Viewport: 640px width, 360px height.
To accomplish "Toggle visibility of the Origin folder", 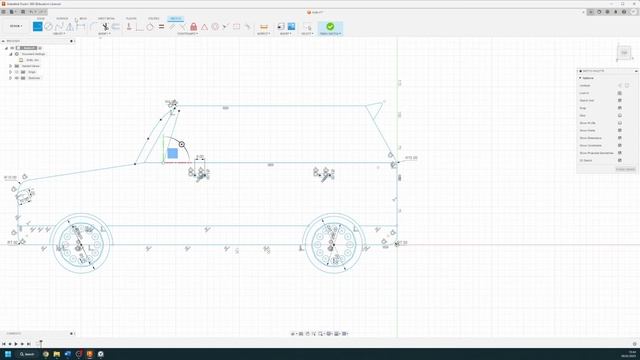I will click(x=17, y=72).
